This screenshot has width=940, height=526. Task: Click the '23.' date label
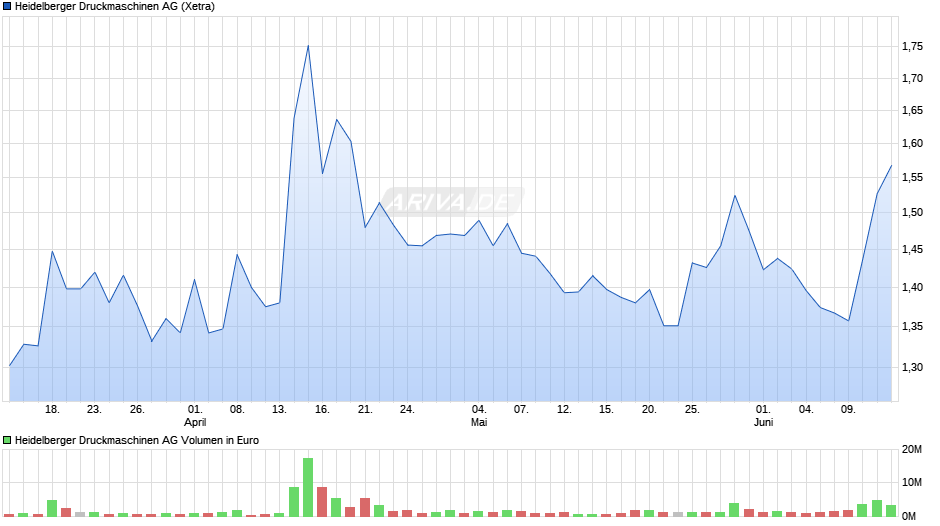(94, 410)
